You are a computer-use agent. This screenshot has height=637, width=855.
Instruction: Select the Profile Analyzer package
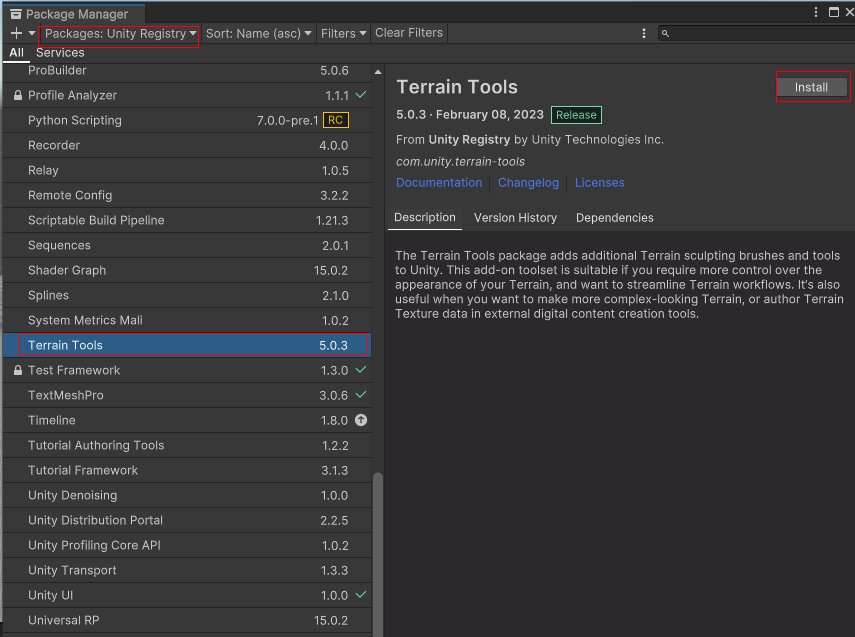[x=187, y=95]
